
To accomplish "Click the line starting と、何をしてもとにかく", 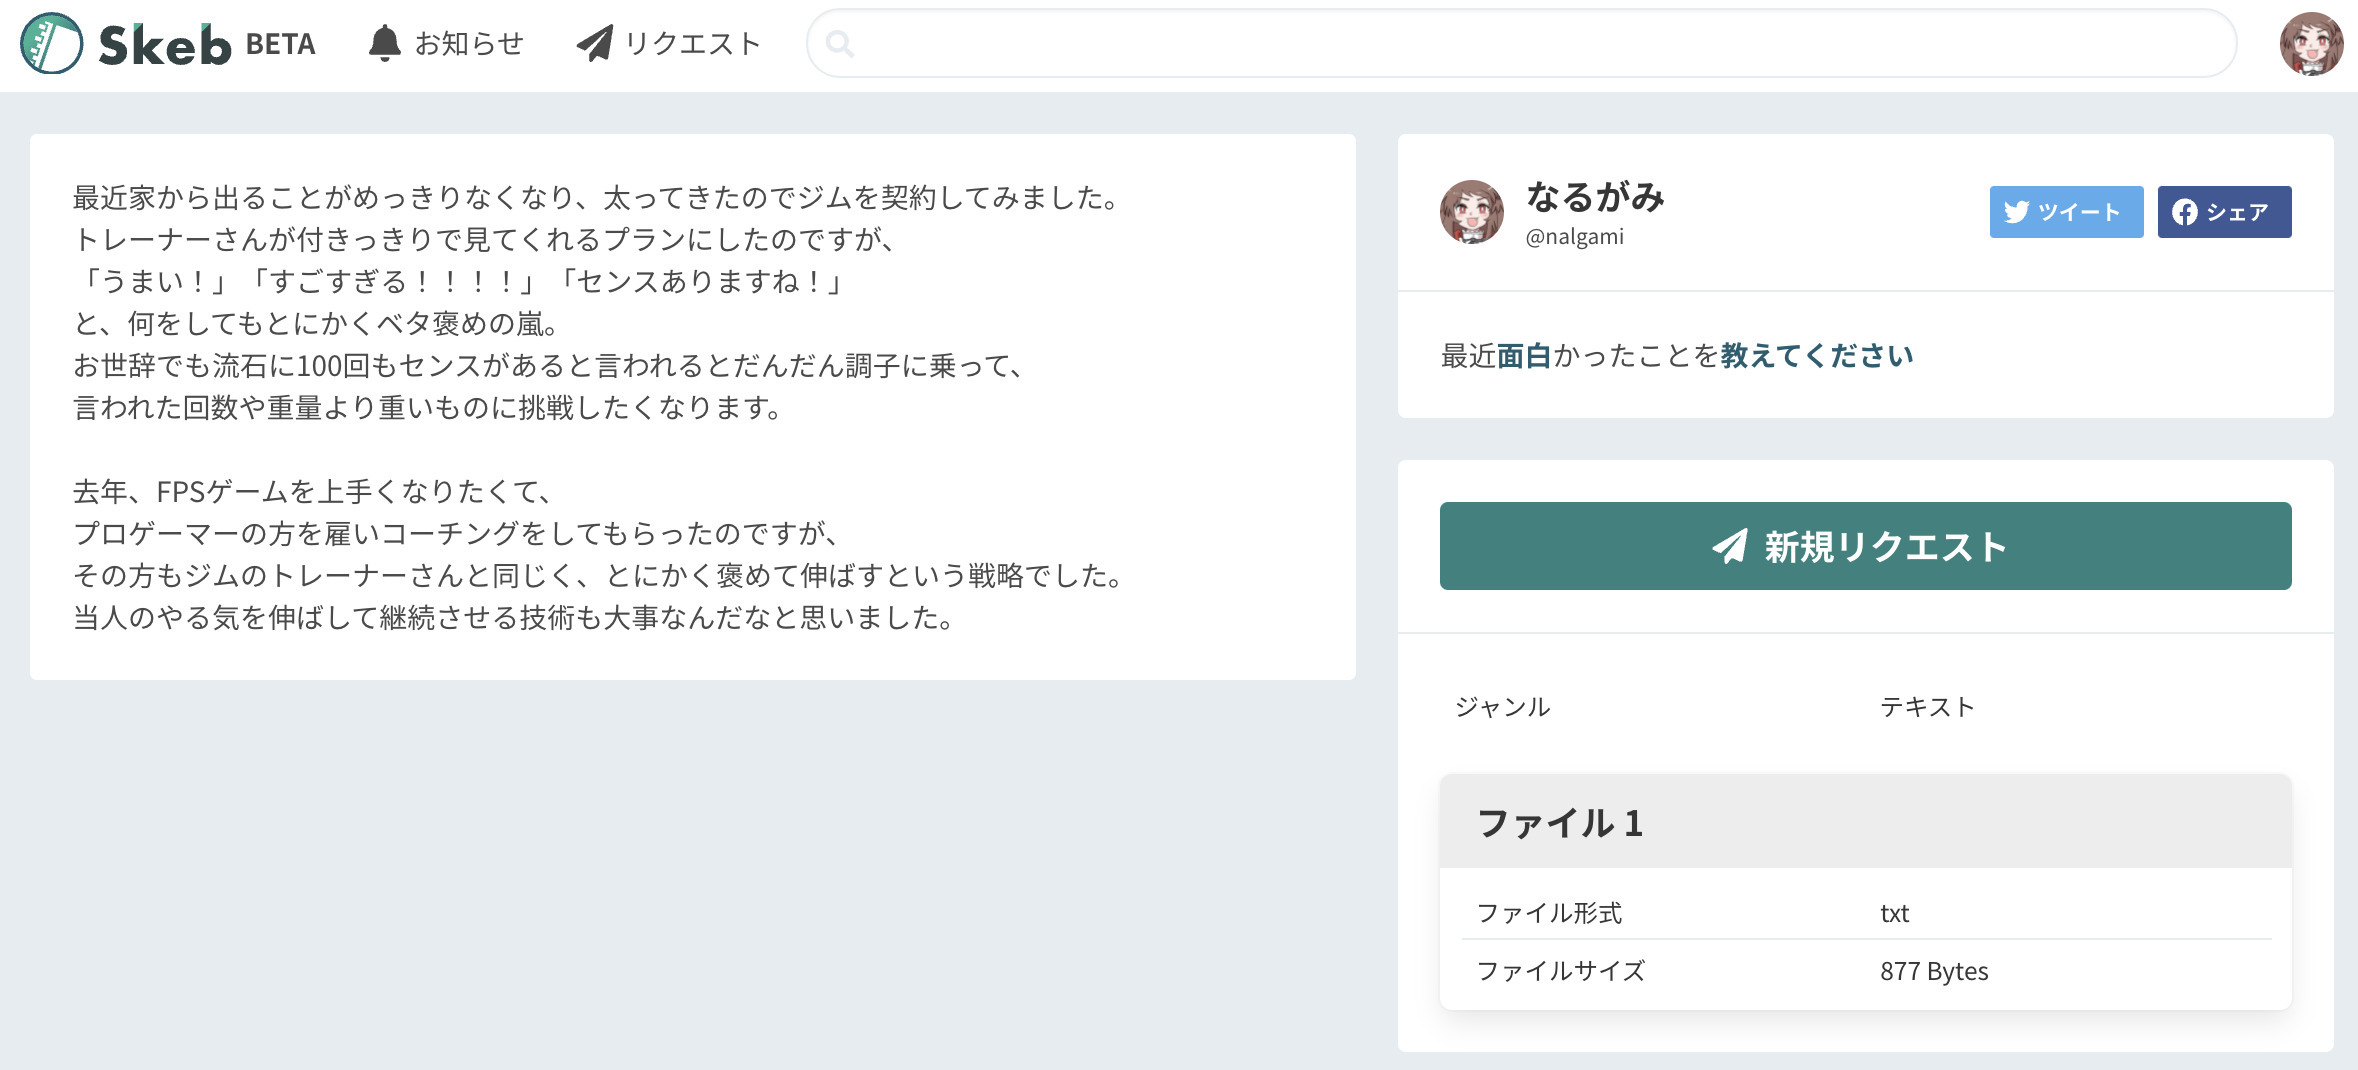I will 318,324.
